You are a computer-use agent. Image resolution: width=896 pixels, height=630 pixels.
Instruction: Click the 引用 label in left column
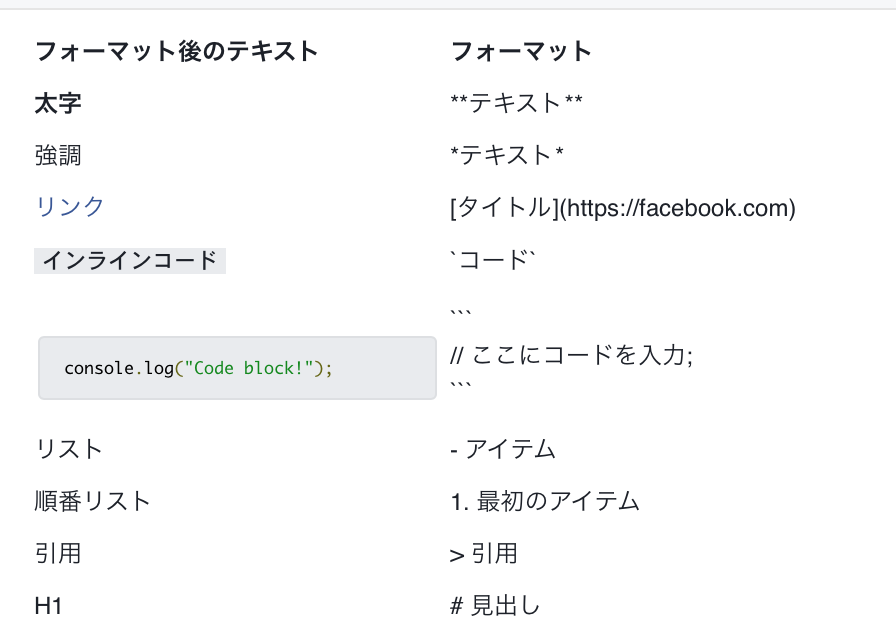pos(58,553)
